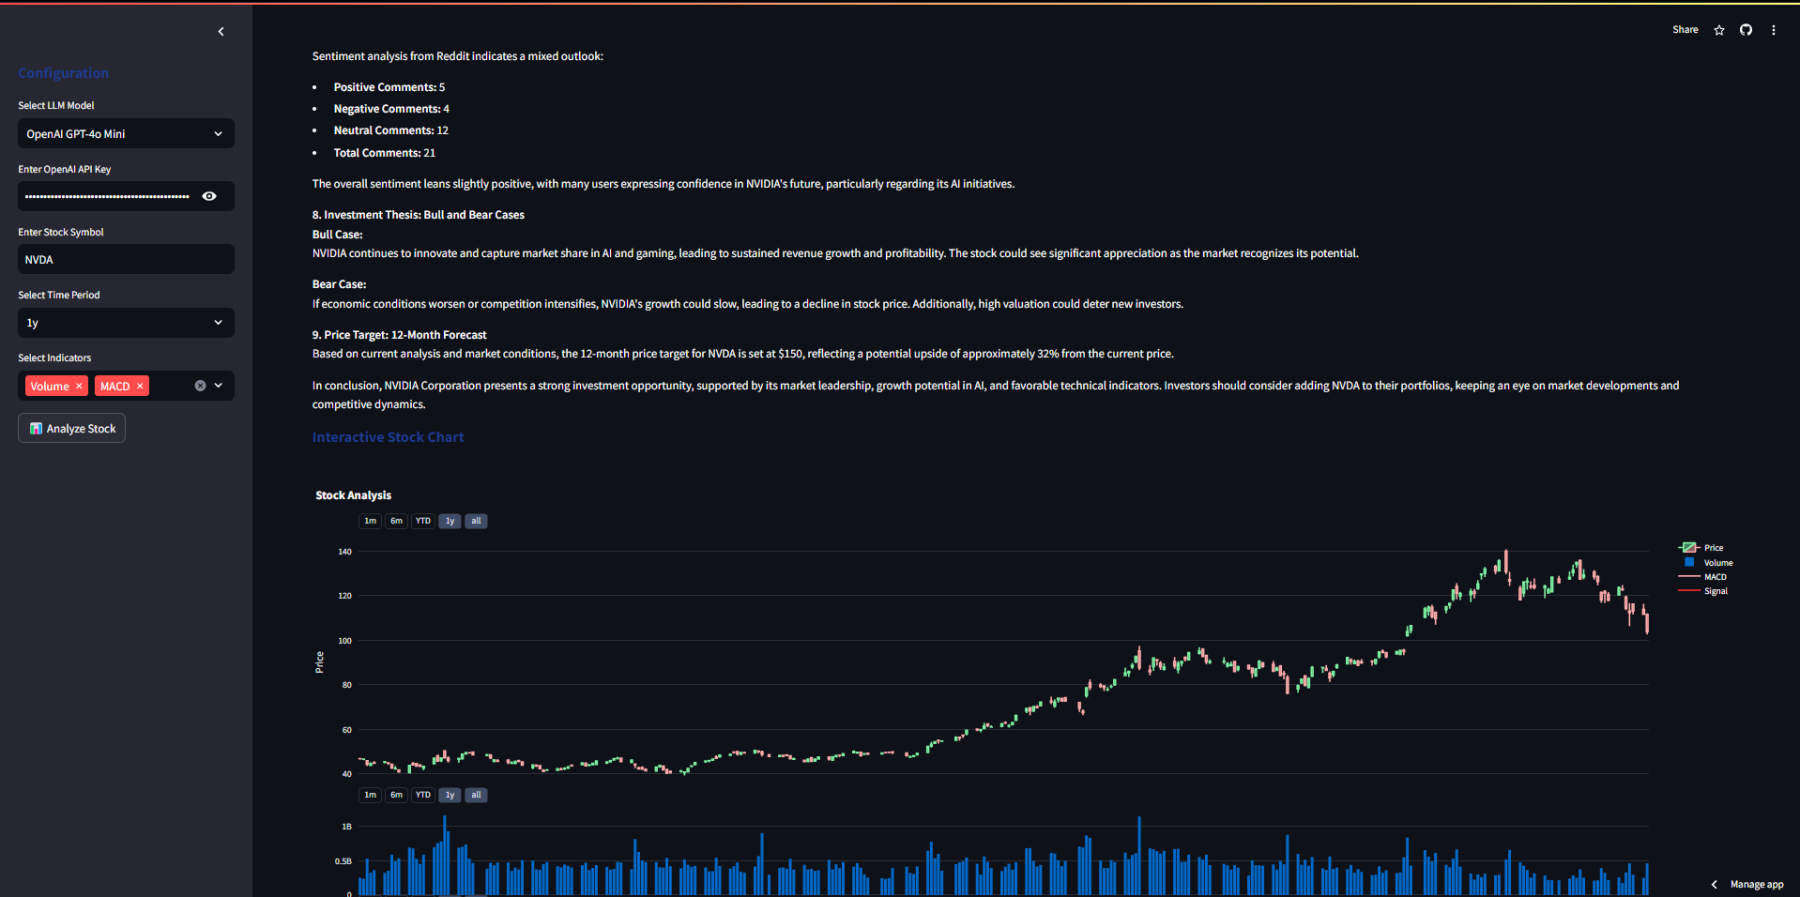Viewport: 1800px width, 897px height.
Task: Click the stock symbol input field
Action: (126, 260)
